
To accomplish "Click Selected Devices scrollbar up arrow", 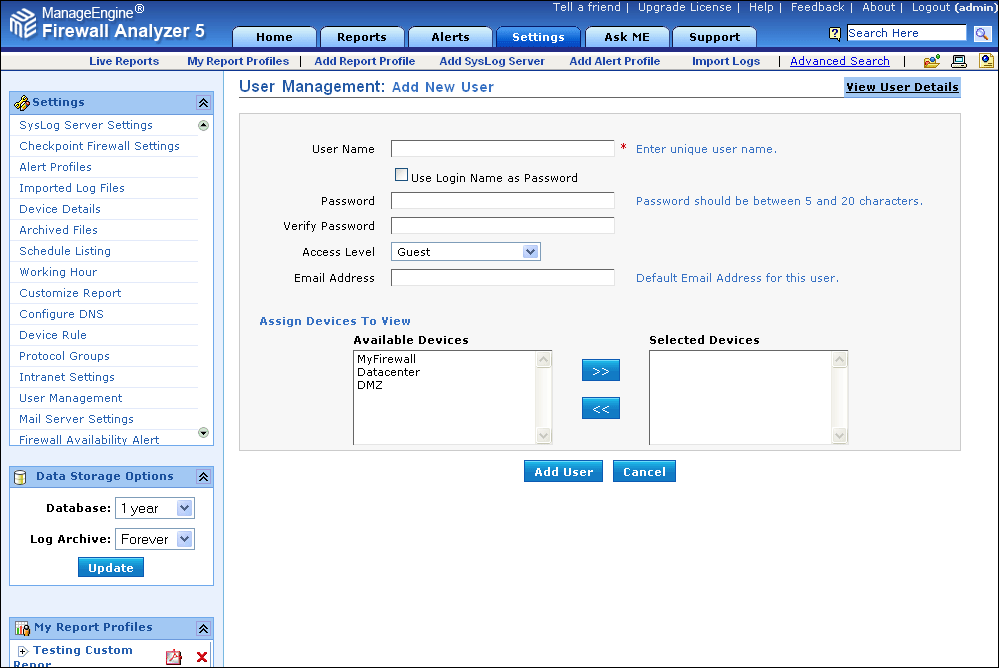I will pos(840,359).
